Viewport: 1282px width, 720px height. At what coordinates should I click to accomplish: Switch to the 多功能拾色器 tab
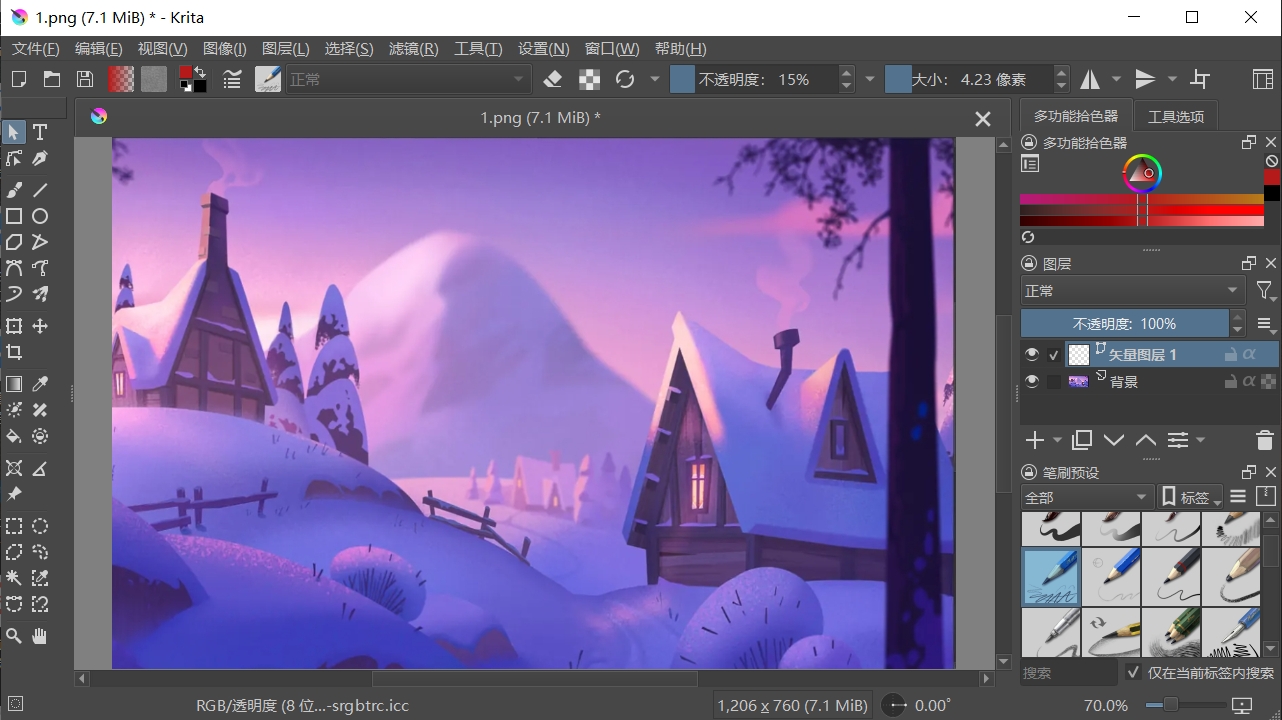(1076, 116)
